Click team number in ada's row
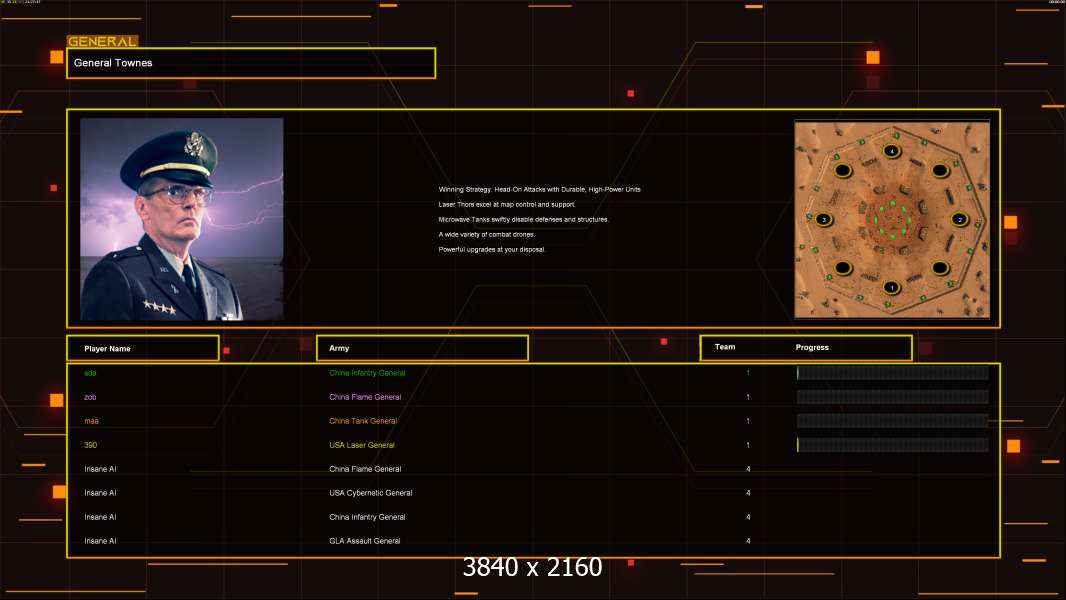The width and height of the screenshot is (1066, 600). (x=748, y=373)
